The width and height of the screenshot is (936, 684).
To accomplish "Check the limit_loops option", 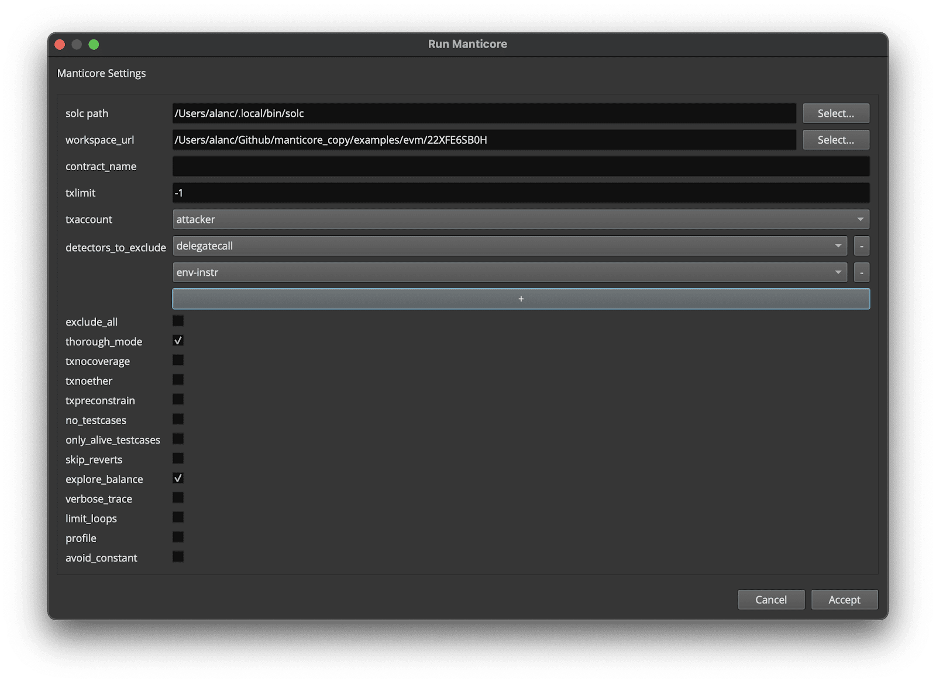I will (178, 518).
